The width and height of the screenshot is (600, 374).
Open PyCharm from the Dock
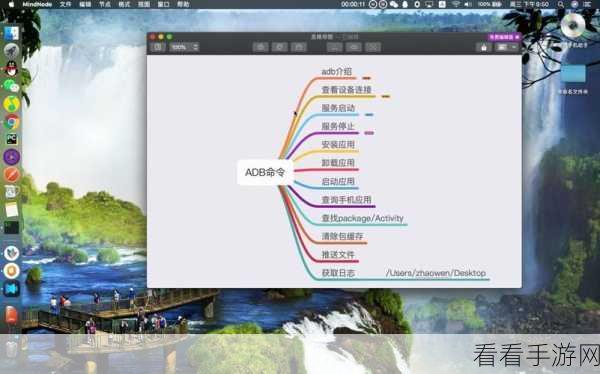tap(11, 139)
